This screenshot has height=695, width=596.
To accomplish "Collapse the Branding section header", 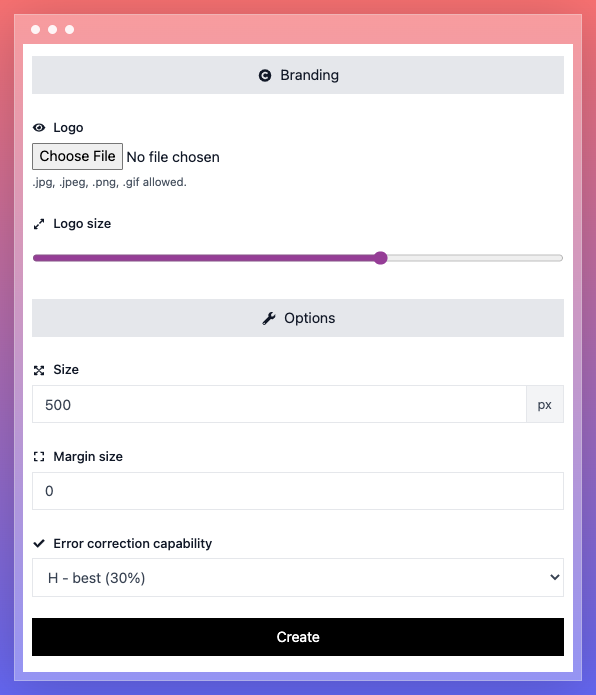I will 298,75.
